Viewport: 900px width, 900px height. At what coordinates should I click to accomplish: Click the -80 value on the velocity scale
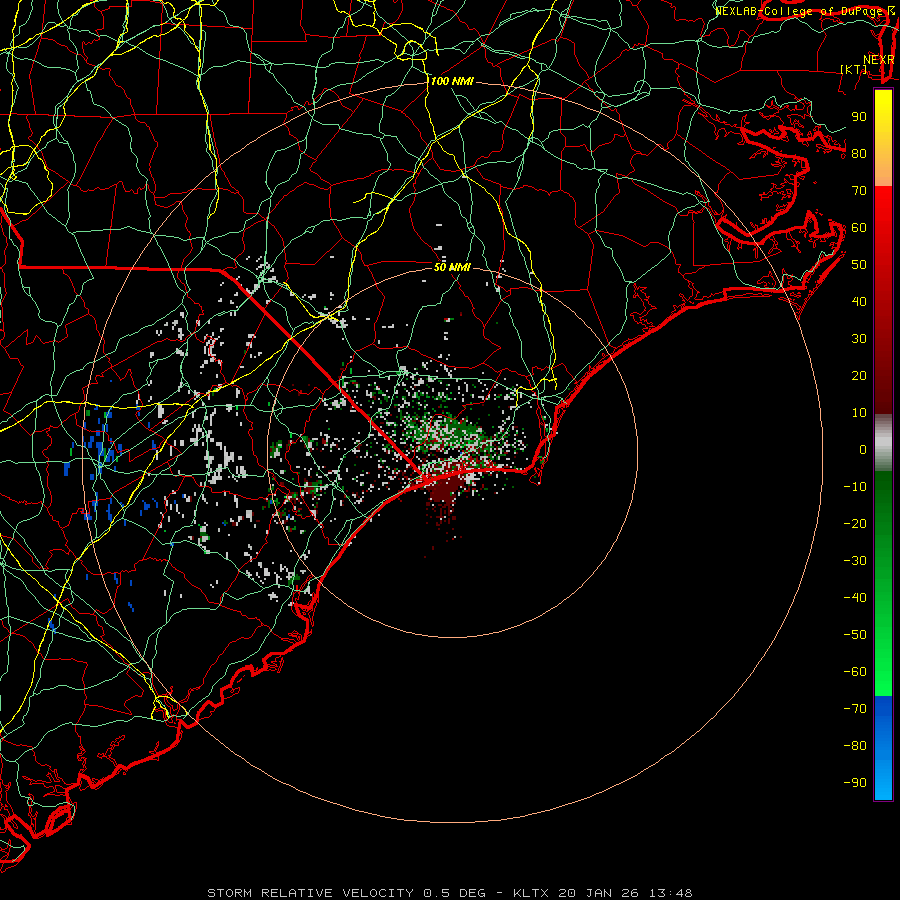(x=855, y=746)
